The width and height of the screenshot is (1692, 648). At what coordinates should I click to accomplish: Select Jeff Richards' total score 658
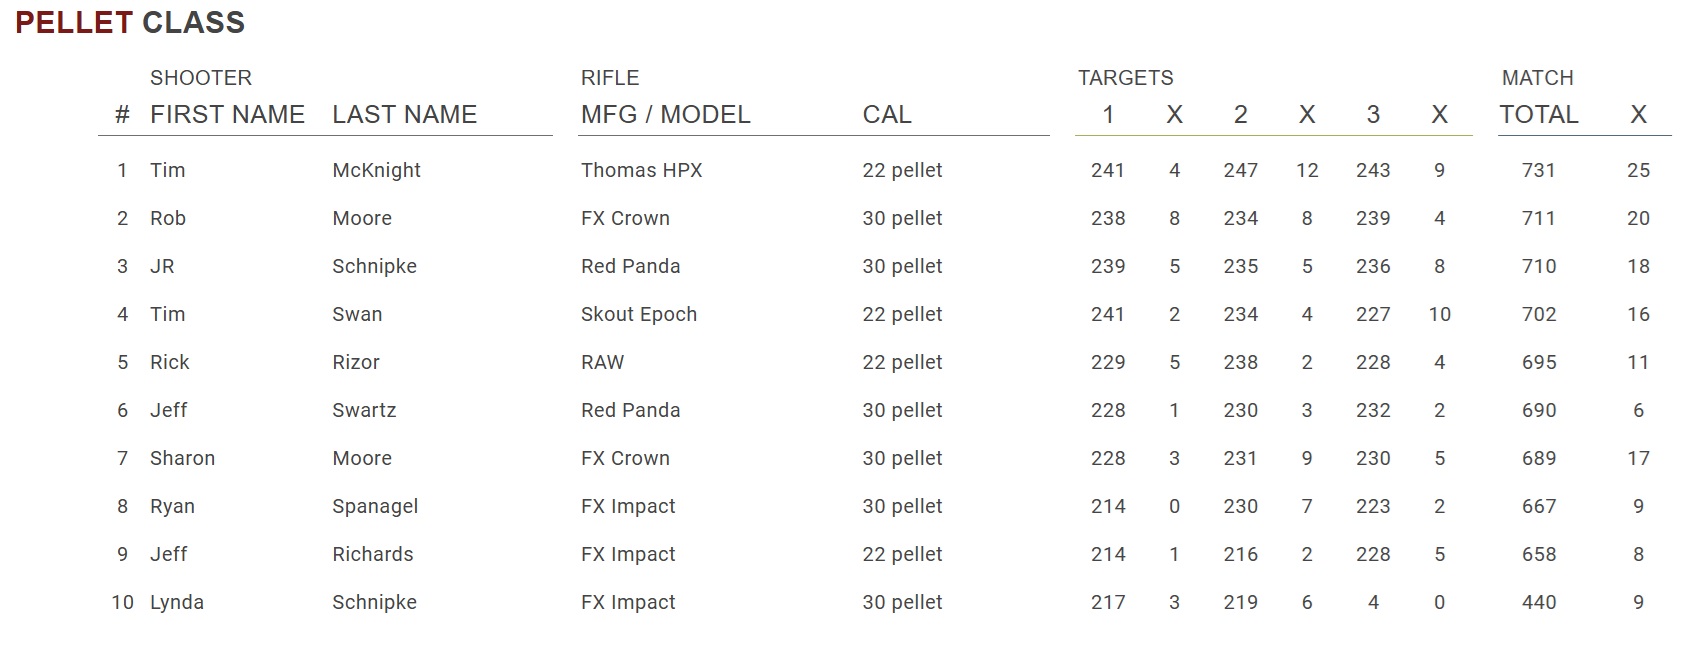coord(1538,554)
